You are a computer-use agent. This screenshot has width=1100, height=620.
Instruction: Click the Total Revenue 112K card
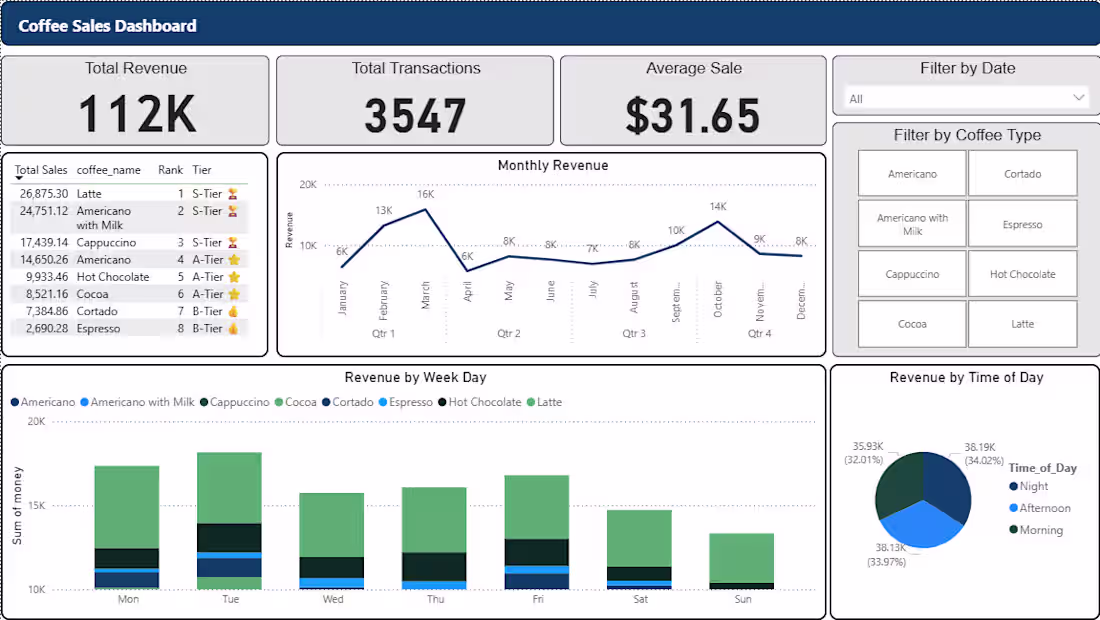(x=135, y=100)
